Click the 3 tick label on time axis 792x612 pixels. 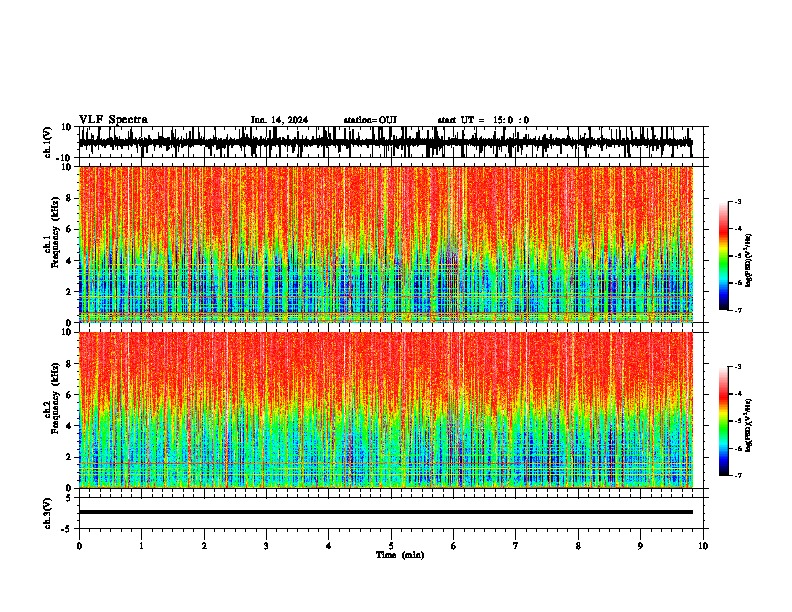266,546
